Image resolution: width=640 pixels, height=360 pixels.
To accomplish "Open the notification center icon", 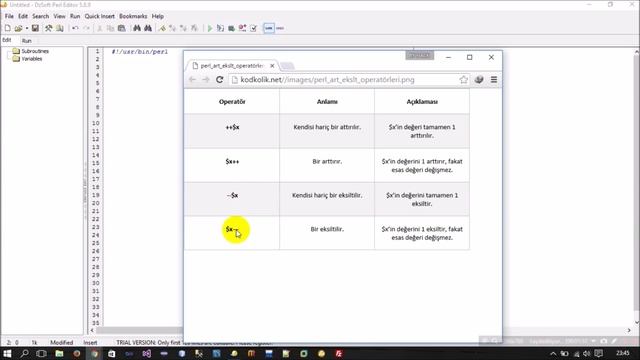I will [x=598, y=353].
